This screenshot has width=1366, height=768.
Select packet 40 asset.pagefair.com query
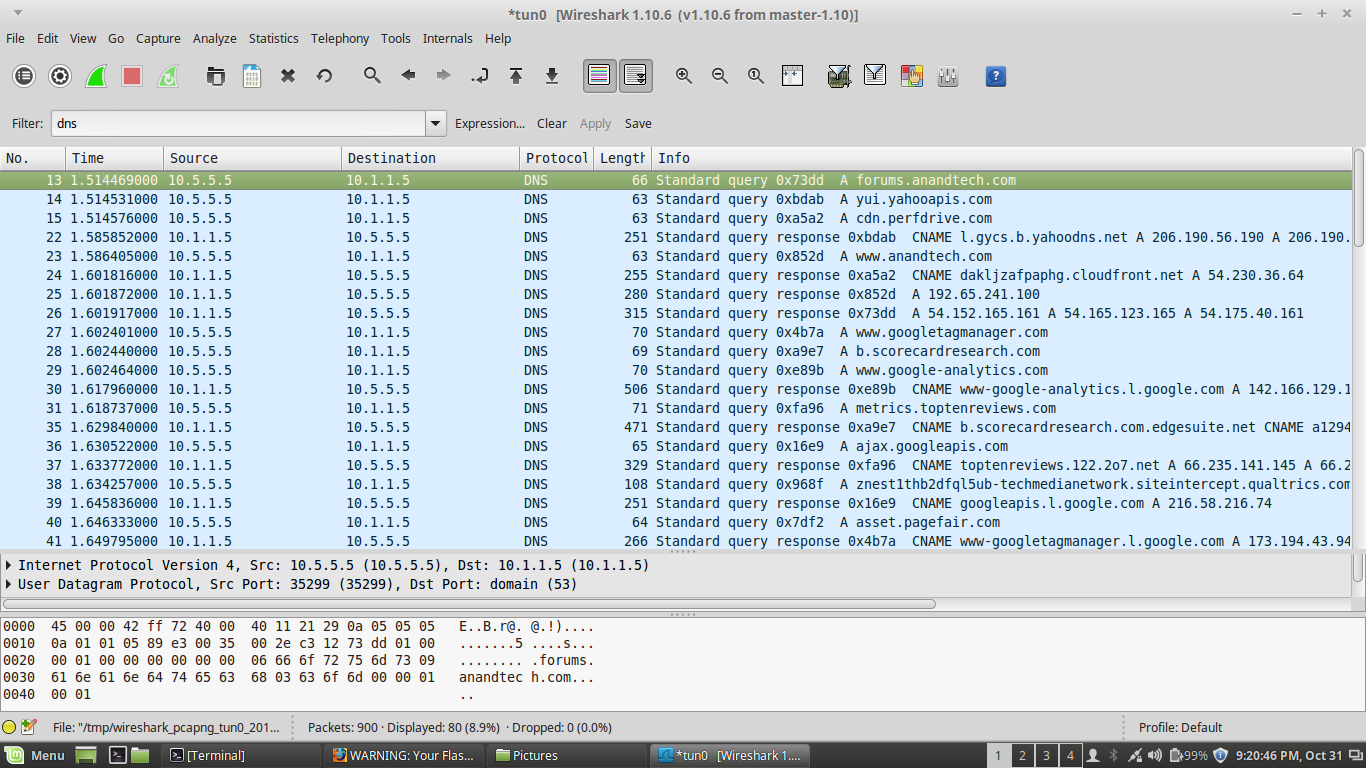(676, 522)
